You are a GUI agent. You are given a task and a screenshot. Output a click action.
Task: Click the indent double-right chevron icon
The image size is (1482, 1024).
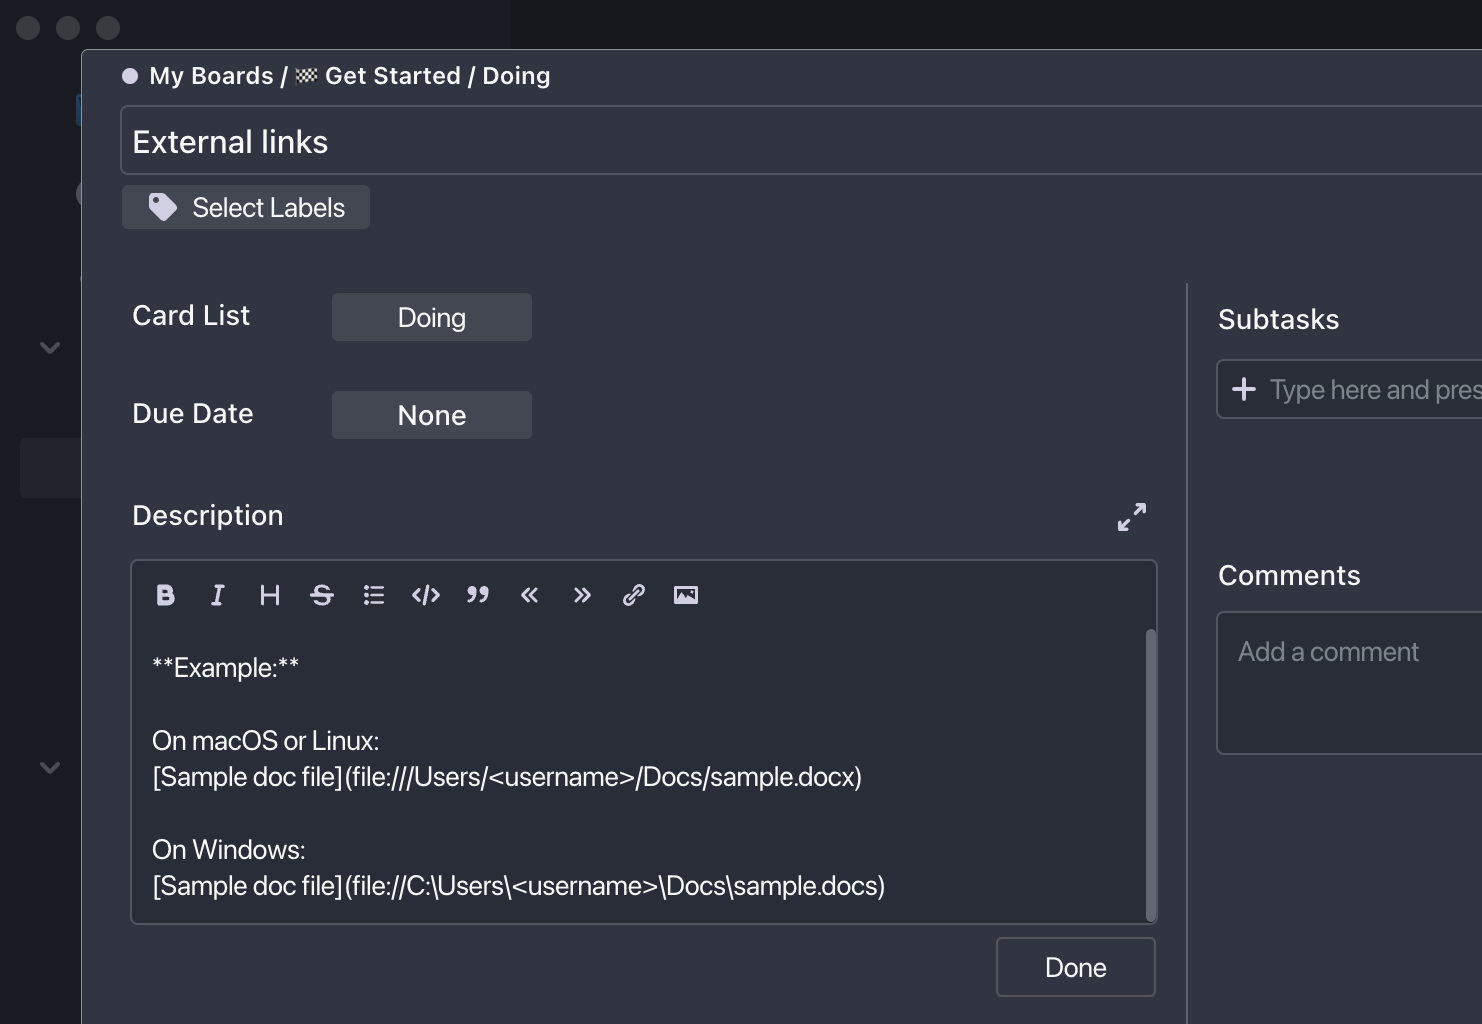coord(582,595)
